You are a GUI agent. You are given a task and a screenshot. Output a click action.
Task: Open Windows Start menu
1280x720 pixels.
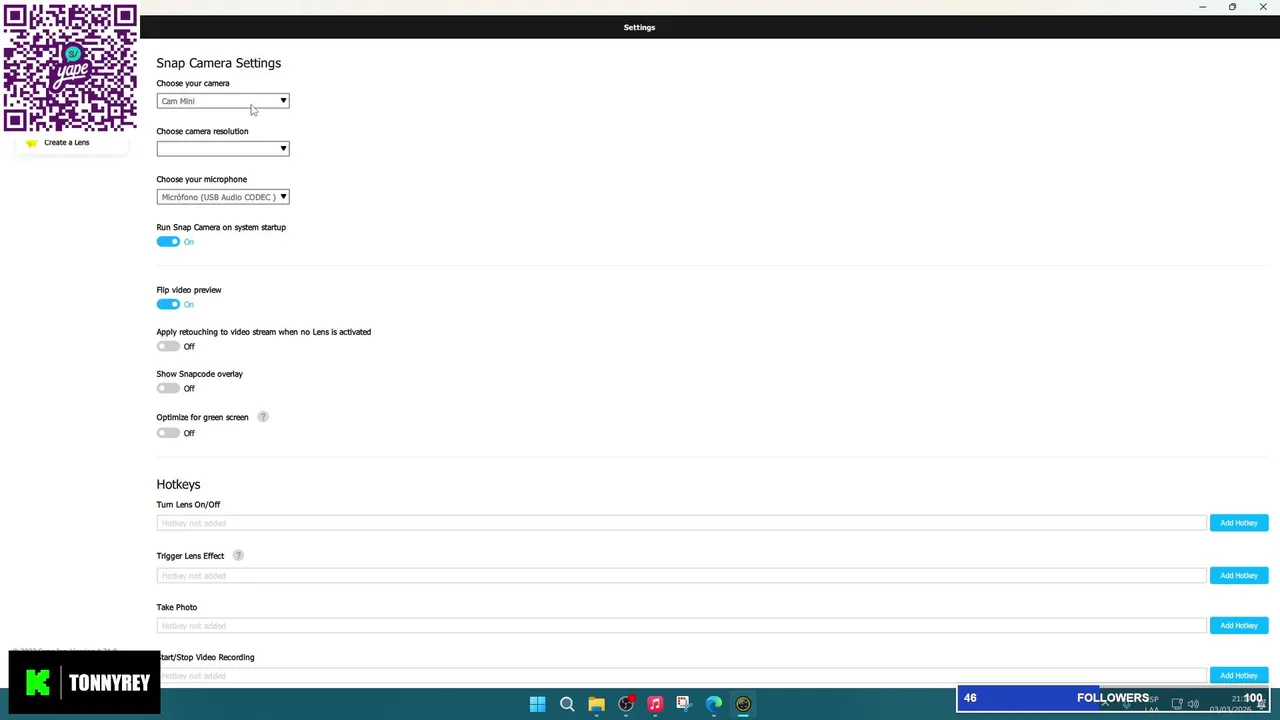(537, 704)
